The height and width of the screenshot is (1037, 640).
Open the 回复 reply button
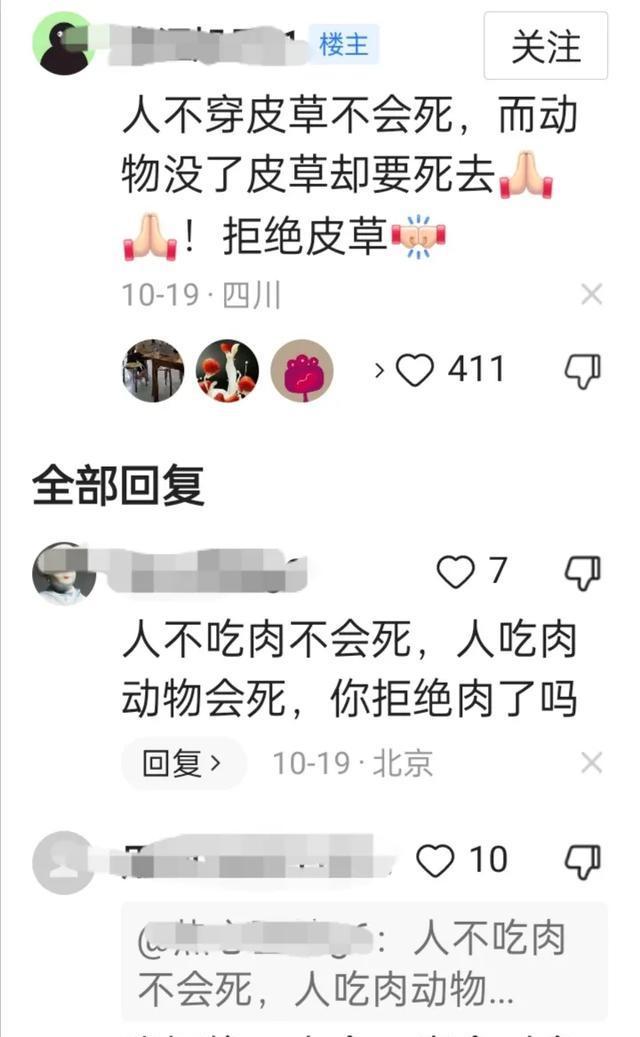point(183,763)
